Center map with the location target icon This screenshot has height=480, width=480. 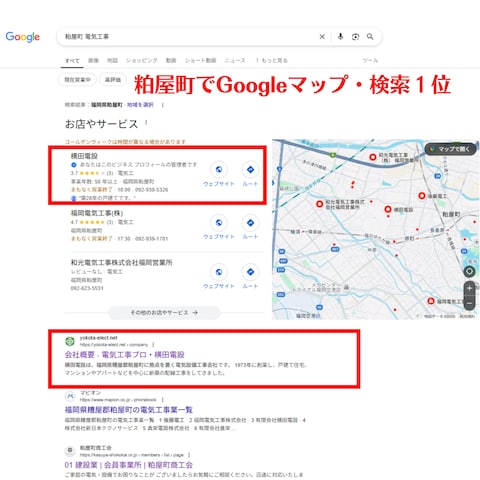click(x=469, y=271)
